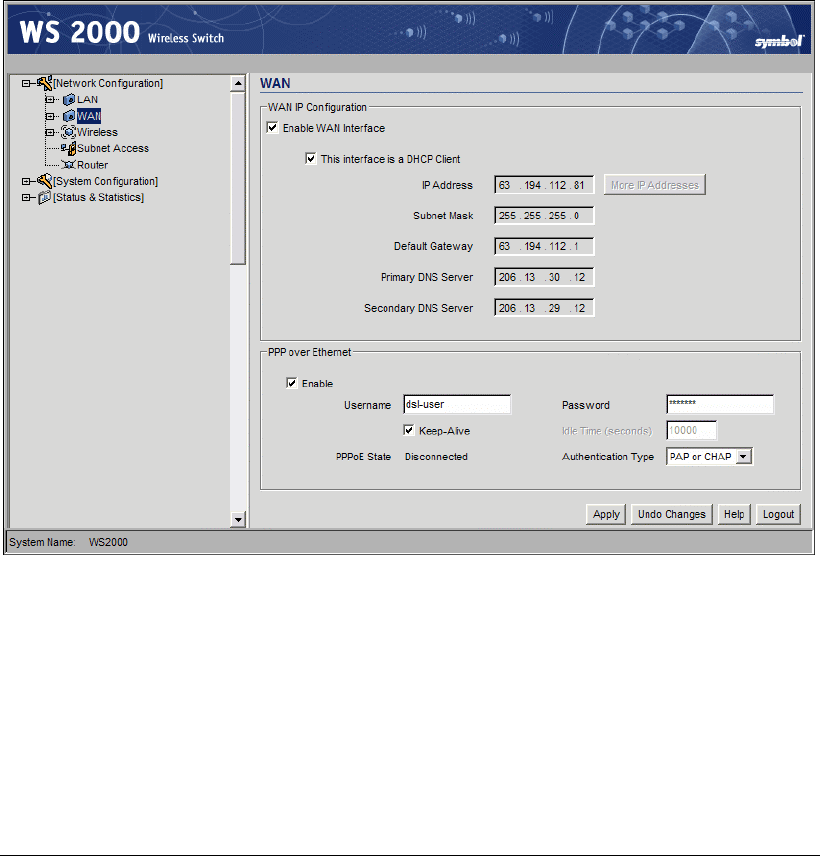Click the Logout button
The height and width of the screenshot is (856, 820).
click(778, 514)
